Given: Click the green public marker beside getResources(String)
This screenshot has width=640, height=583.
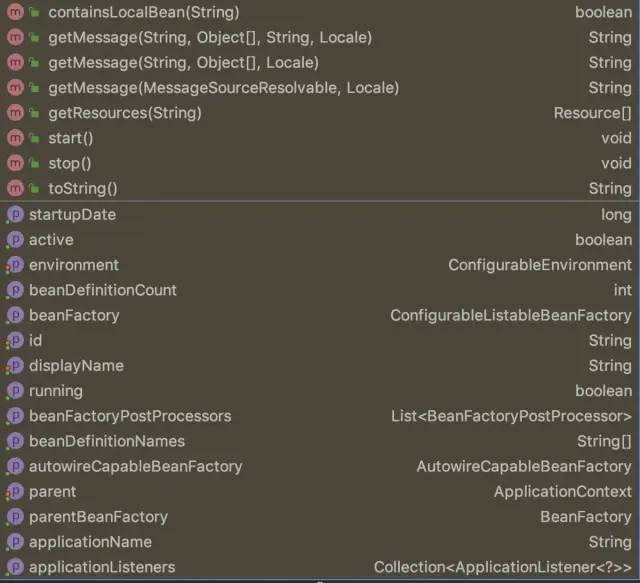Looking at the screenshot, I should click(35, 113).
